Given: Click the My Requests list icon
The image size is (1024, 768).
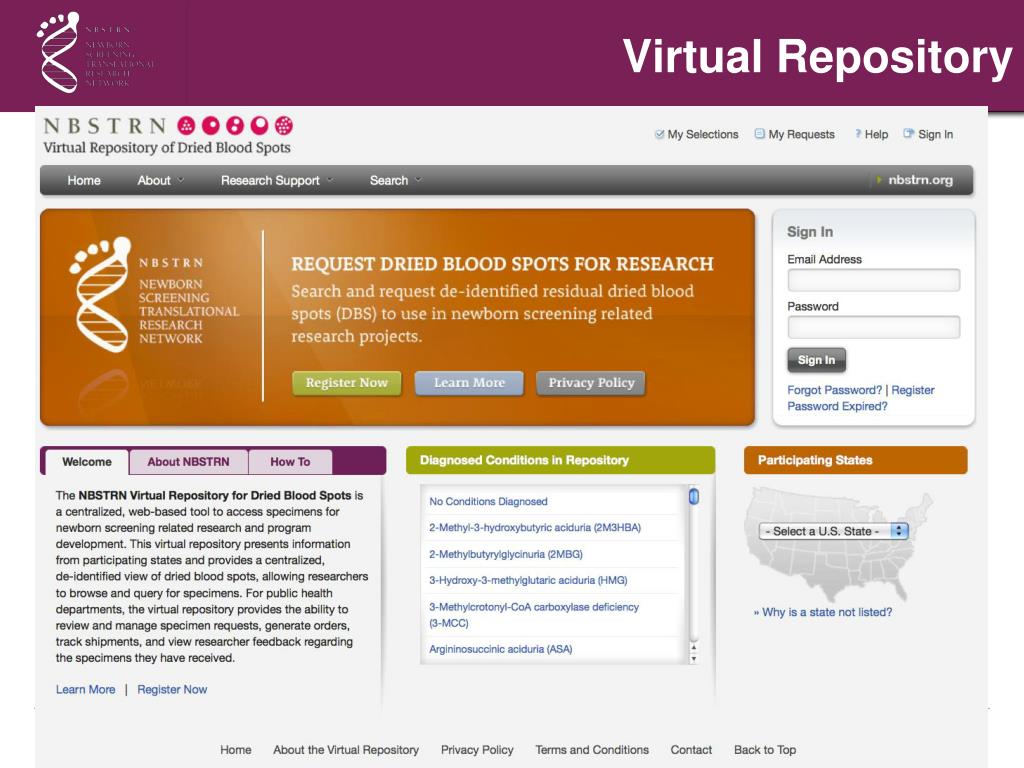Looking at the screenshot, I should pos(760,134).
